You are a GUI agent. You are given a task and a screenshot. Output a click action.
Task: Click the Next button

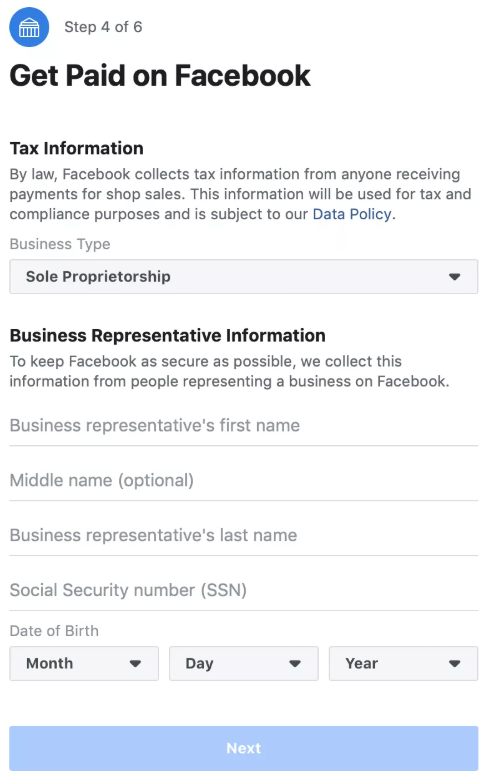coord(244,748)
